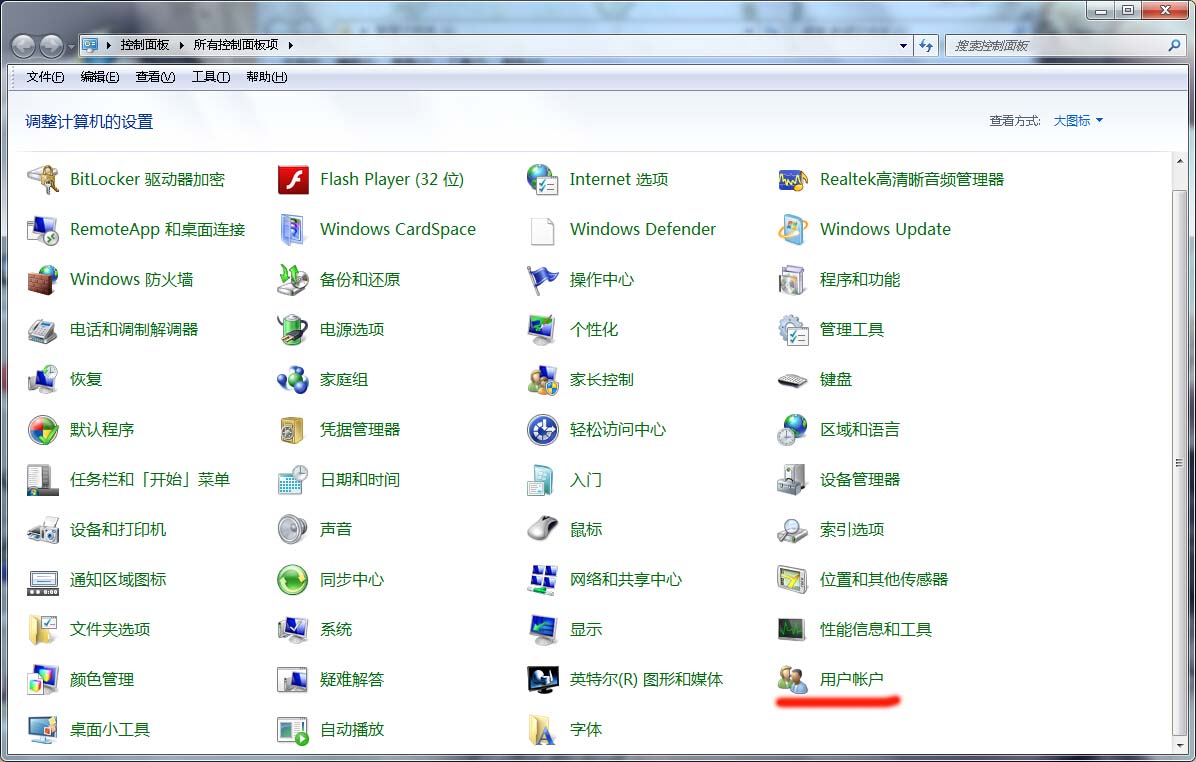Screen dimensions: 1196x762
Task: Open 英特尔(R) 图形和媒体 icon
Action: (x=542, y=680)
